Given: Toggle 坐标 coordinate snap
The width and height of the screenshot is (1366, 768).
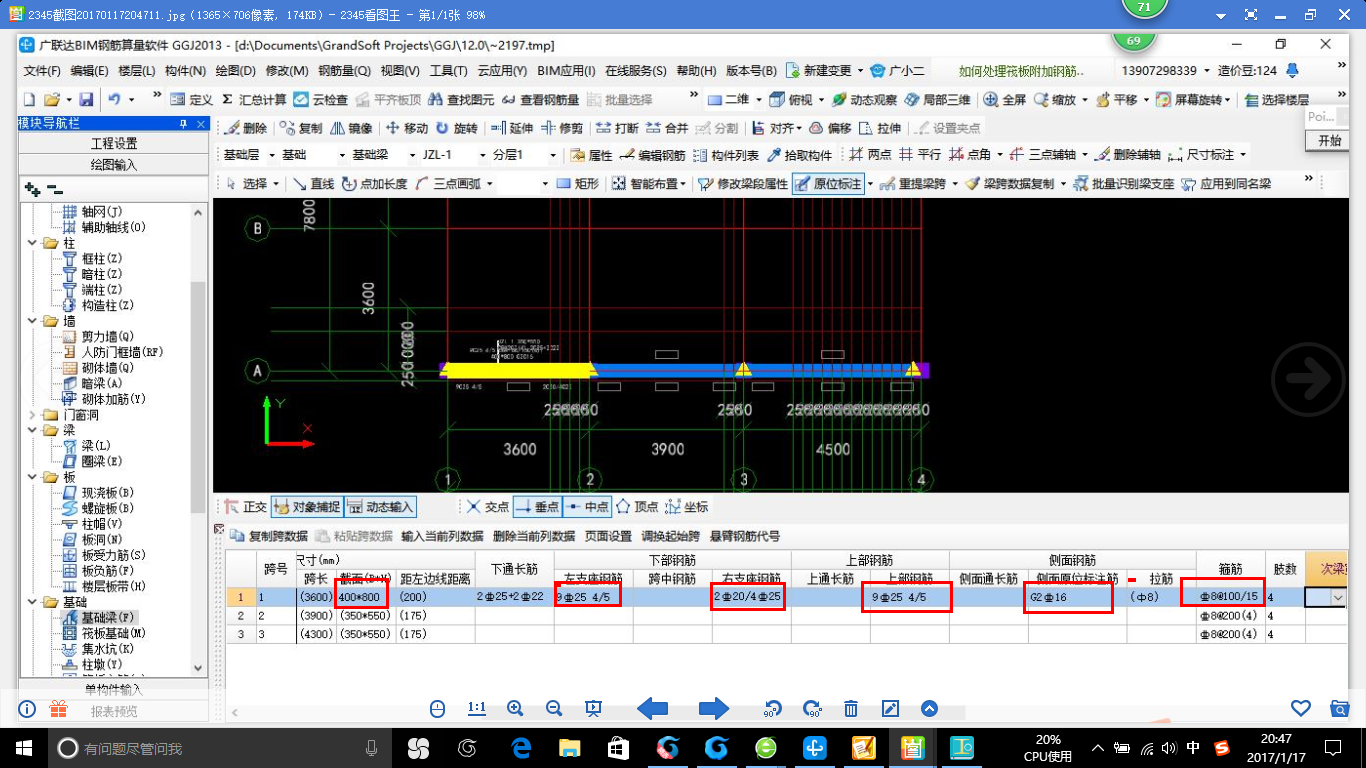Looking at the screenshot, I should 687,507.
